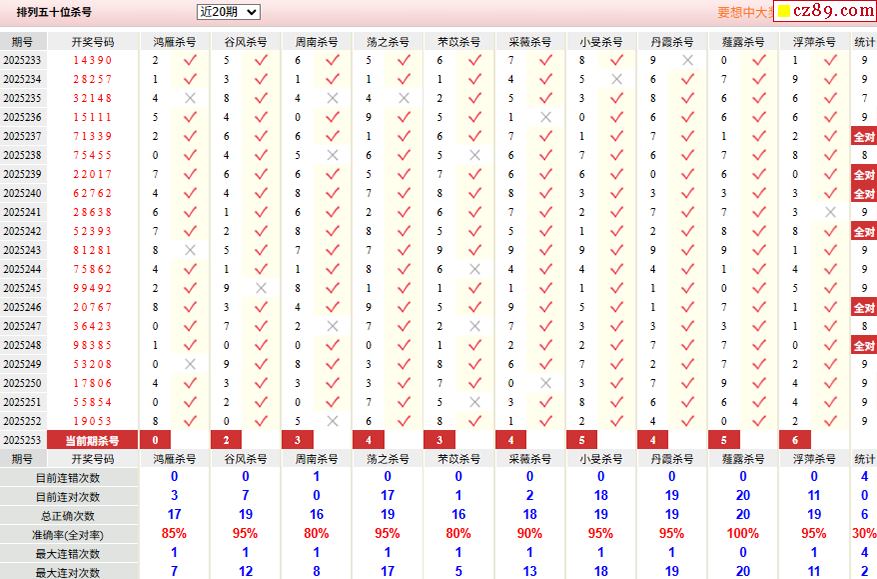Click winning number 14390 in row 2025233
This screenshot has height=579, width=877.
[x=93, y=60]
